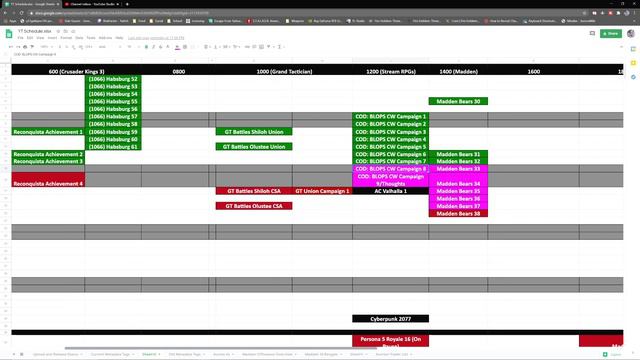
Task: Click the formula bar input
Action: point(318,54)
